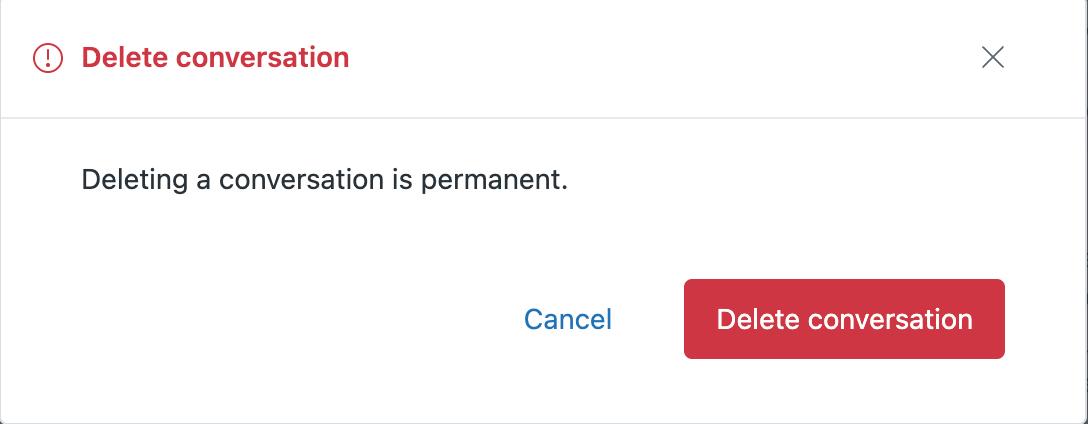
Task: Click the red Delete conversation button
Action: point(844,319)
